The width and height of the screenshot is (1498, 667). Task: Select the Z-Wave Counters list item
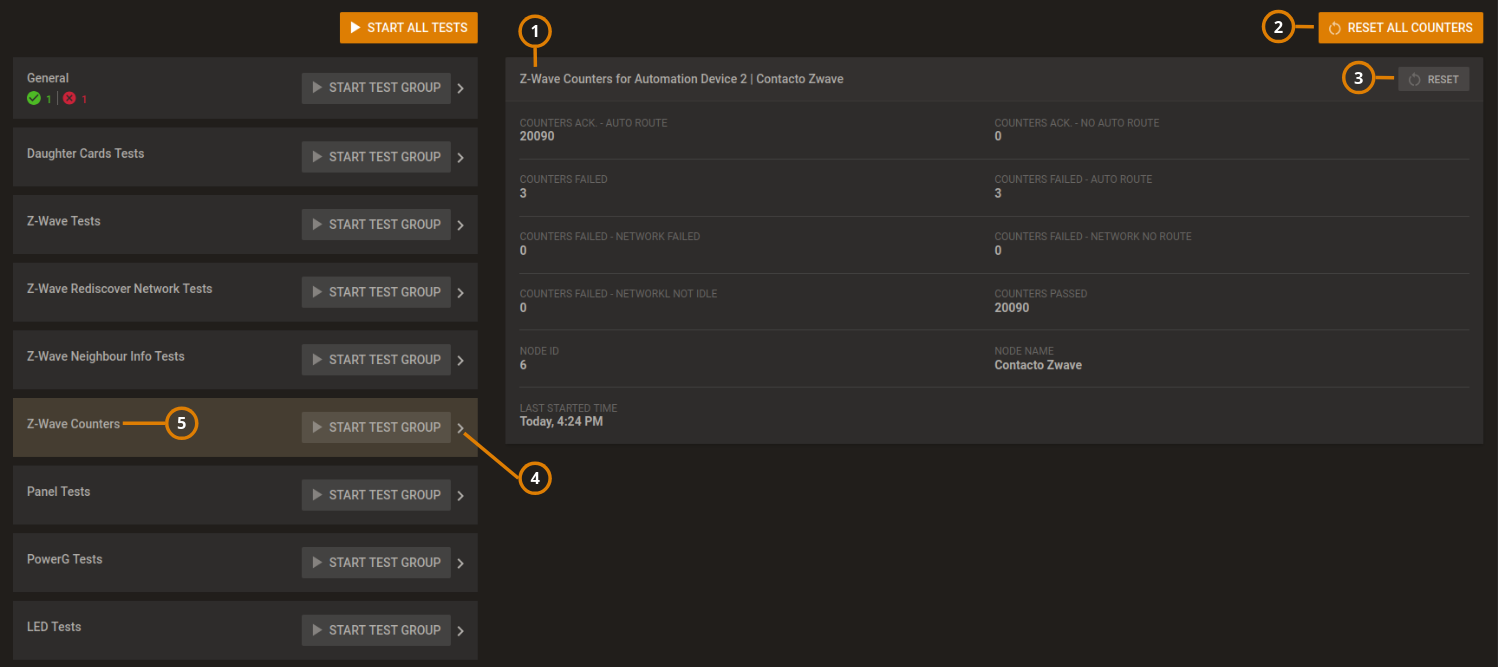[73, 424]
